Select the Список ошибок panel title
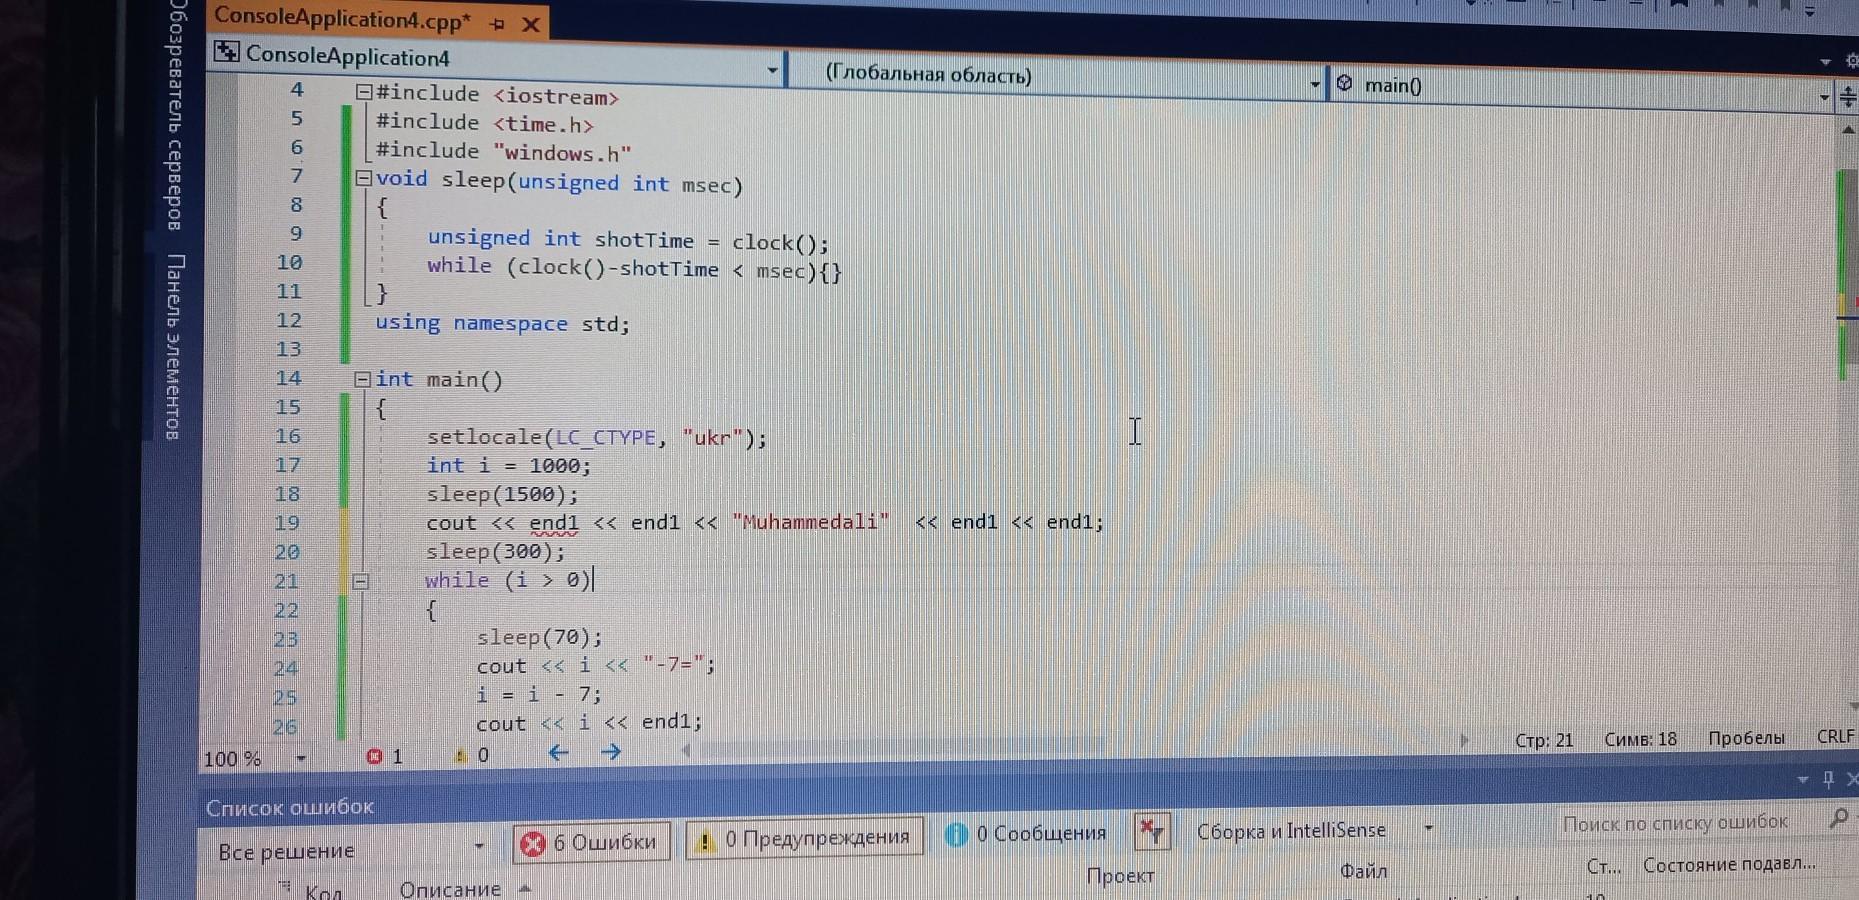Image resolution: width=1859 pixels, height=900 pixels. pos(290,807)
